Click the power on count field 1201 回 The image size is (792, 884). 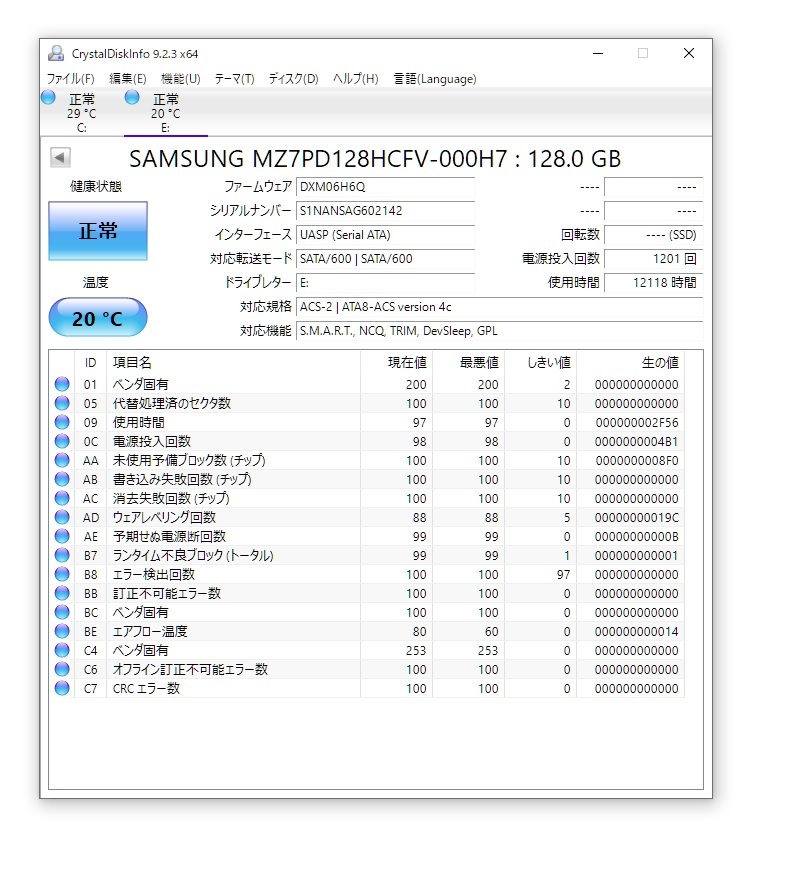pyautogui.click(x=653, y=259)
